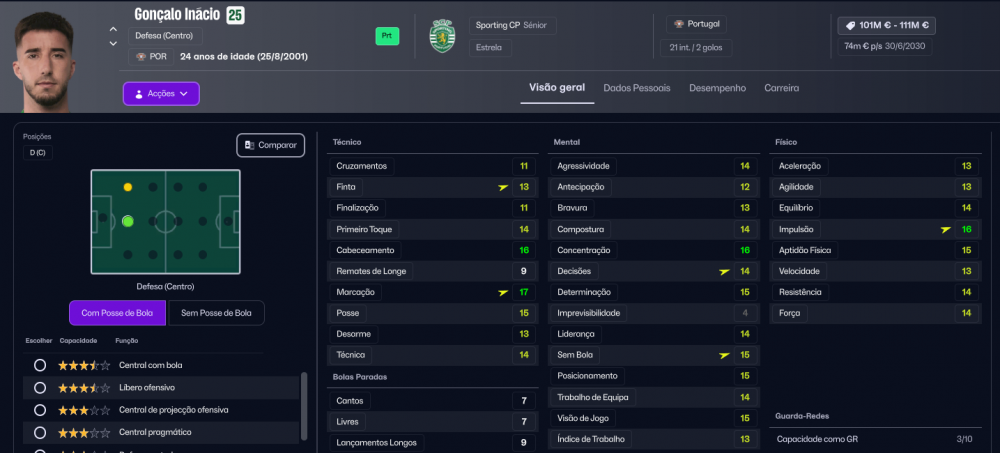
Task: Click the Sporting CP club crest
Action: (x=443, y=36)
